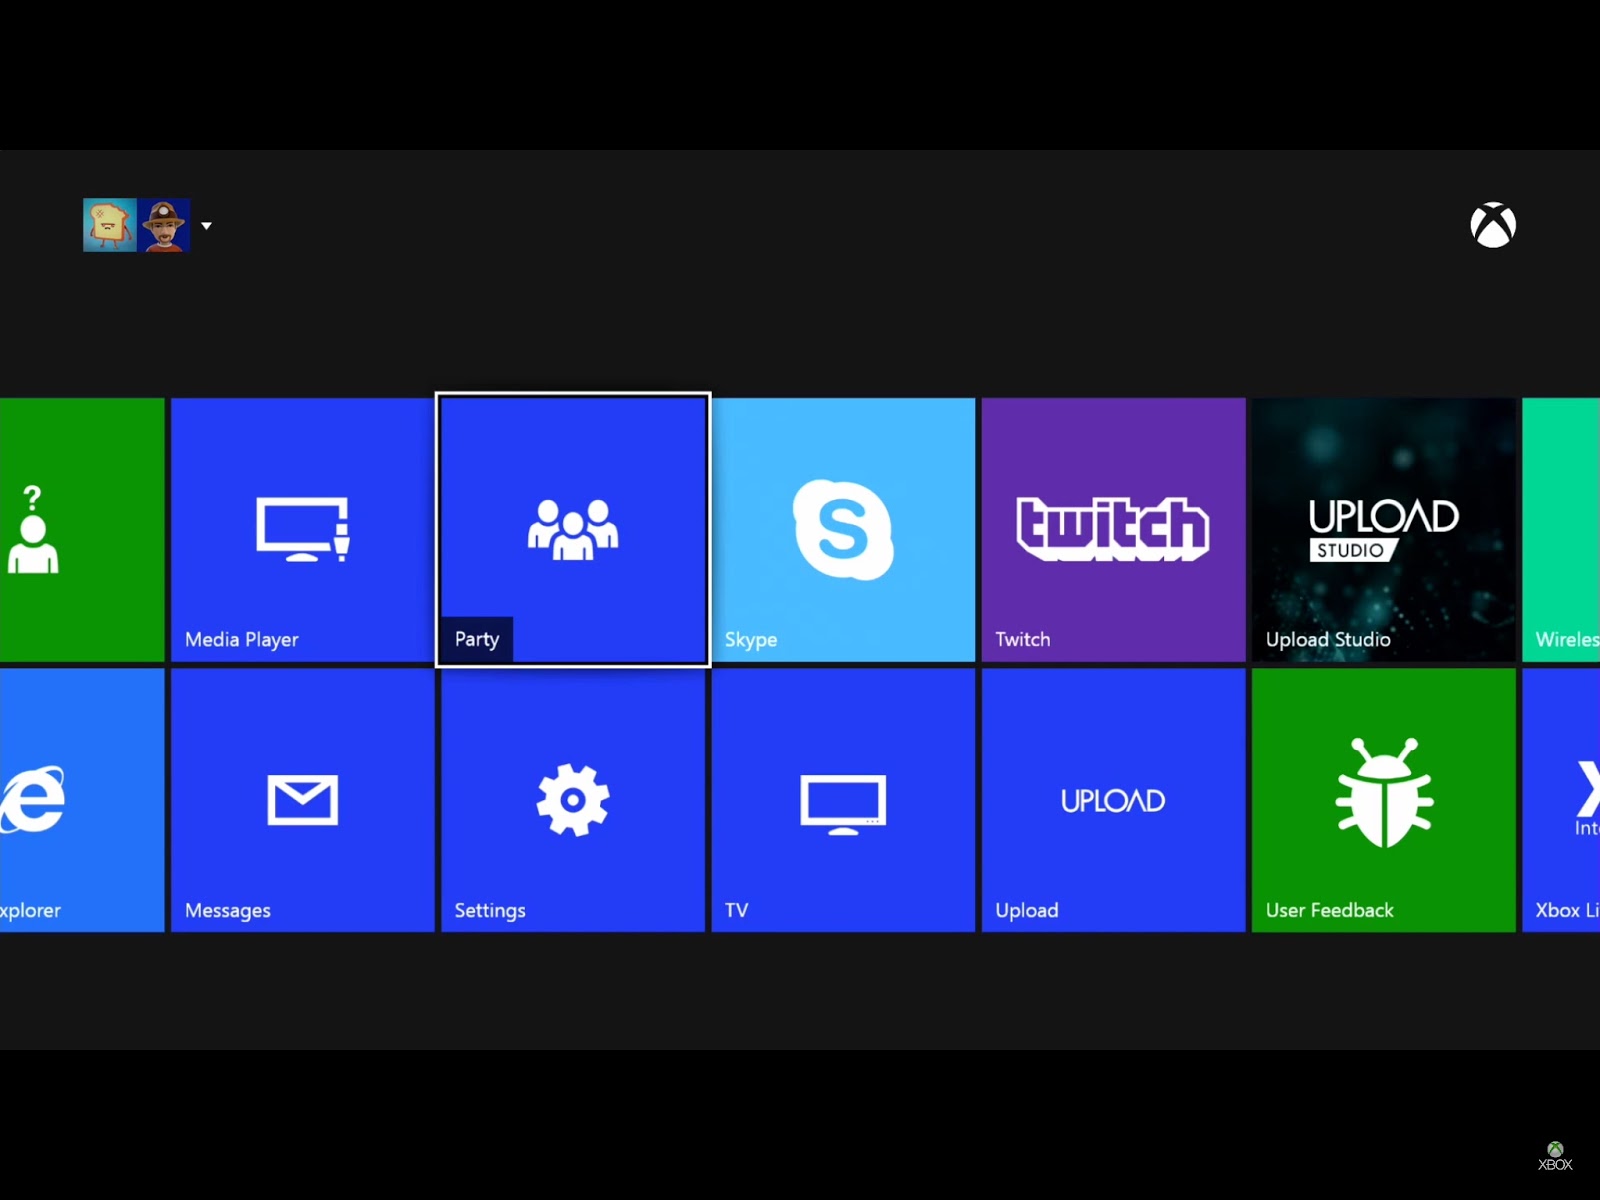The image size is (1600, 1200).
Task: Click the Xbox logo in top right
Action: (x=1493, y=225)
